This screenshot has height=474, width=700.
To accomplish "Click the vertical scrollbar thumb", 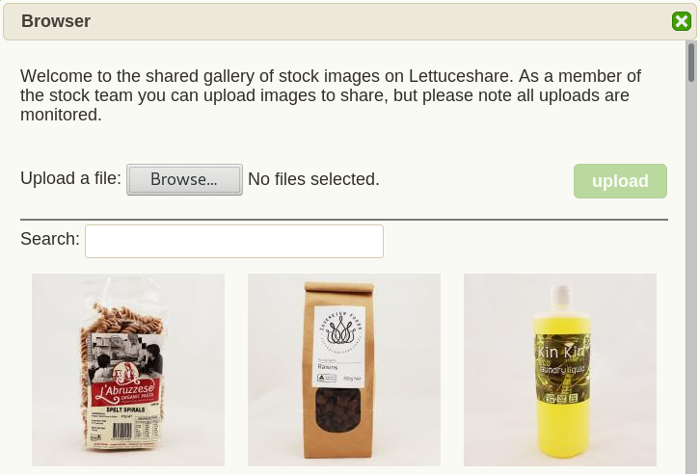I will [x=691, y=62].
